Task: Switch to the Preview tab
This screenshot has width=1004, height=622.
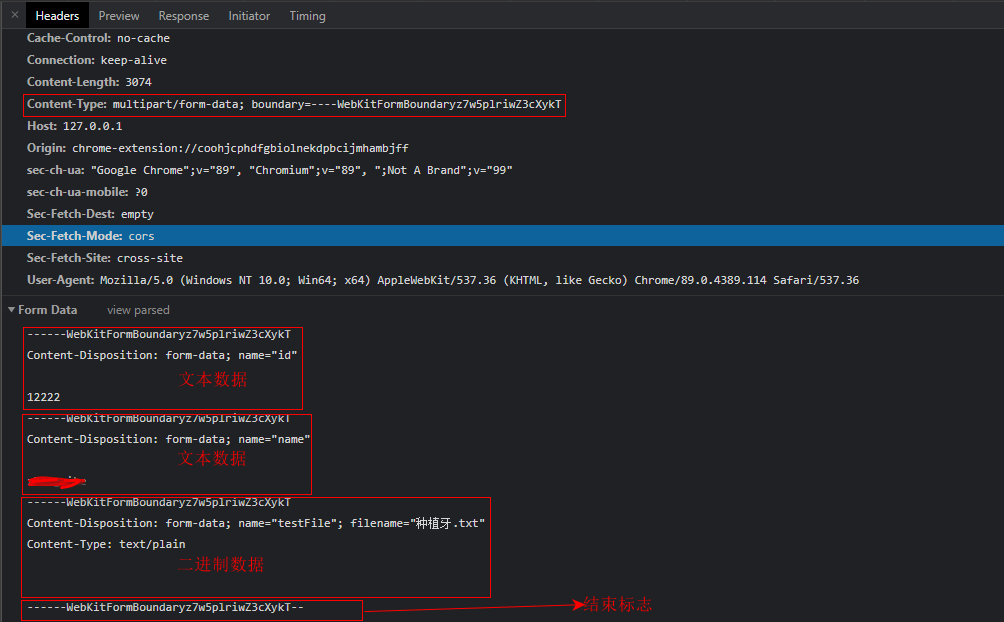Action: [118, 15]
